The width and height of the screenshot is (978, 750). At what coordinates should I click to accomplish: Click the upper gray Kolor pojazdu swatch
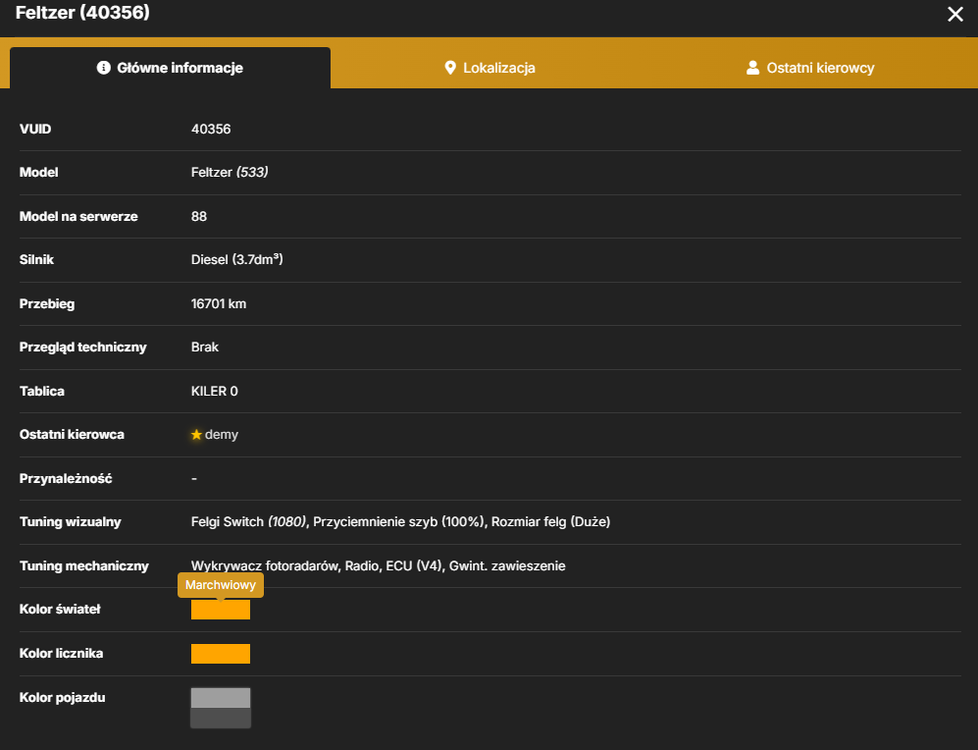[220, 698]
